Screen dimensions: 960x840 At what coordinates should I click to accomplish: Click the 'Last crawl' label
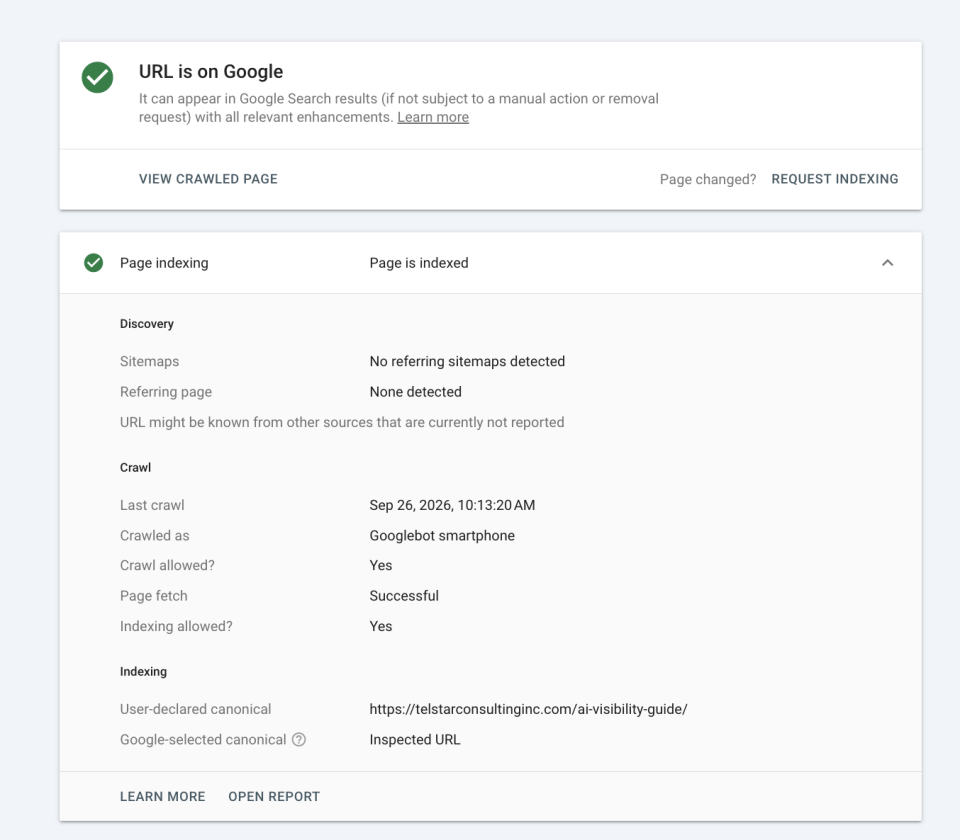click(x=152, y=505)
